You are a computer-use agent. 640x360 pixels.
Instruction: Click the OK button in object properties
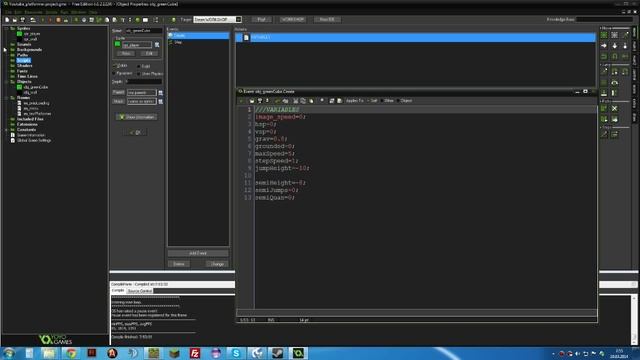coord(136,132)
